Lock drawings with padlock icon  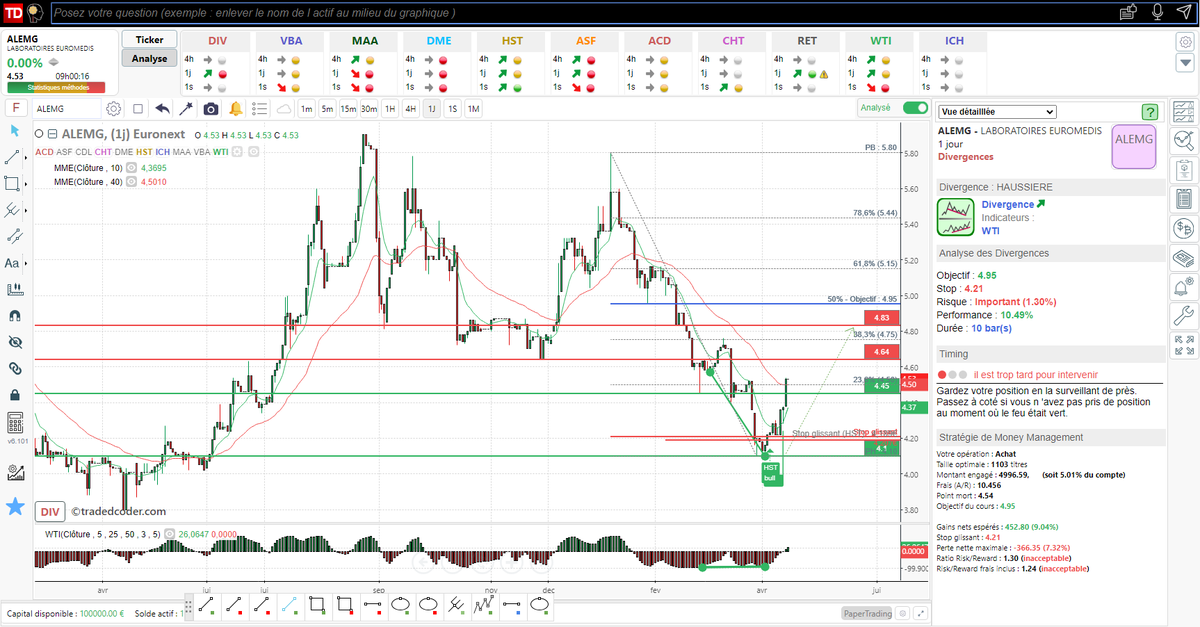pyautogui.click(x=14, y=394)
